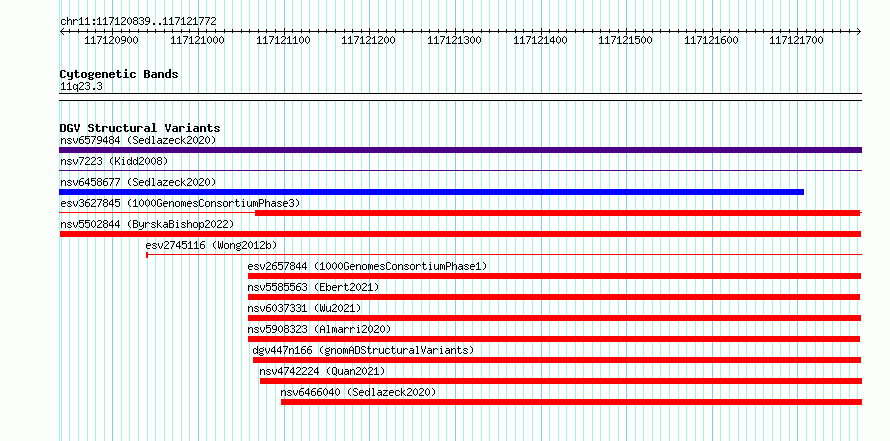Click ruler position 117121400

540,40
